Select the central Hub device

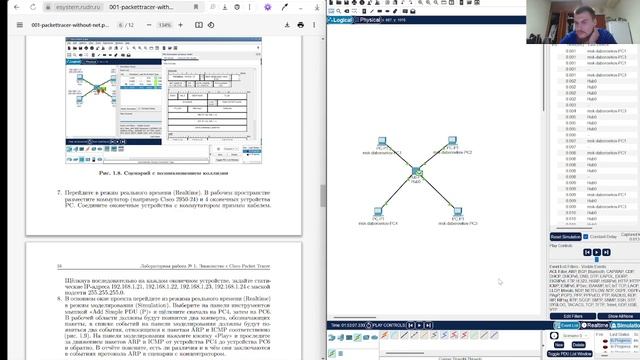point(416,171)
